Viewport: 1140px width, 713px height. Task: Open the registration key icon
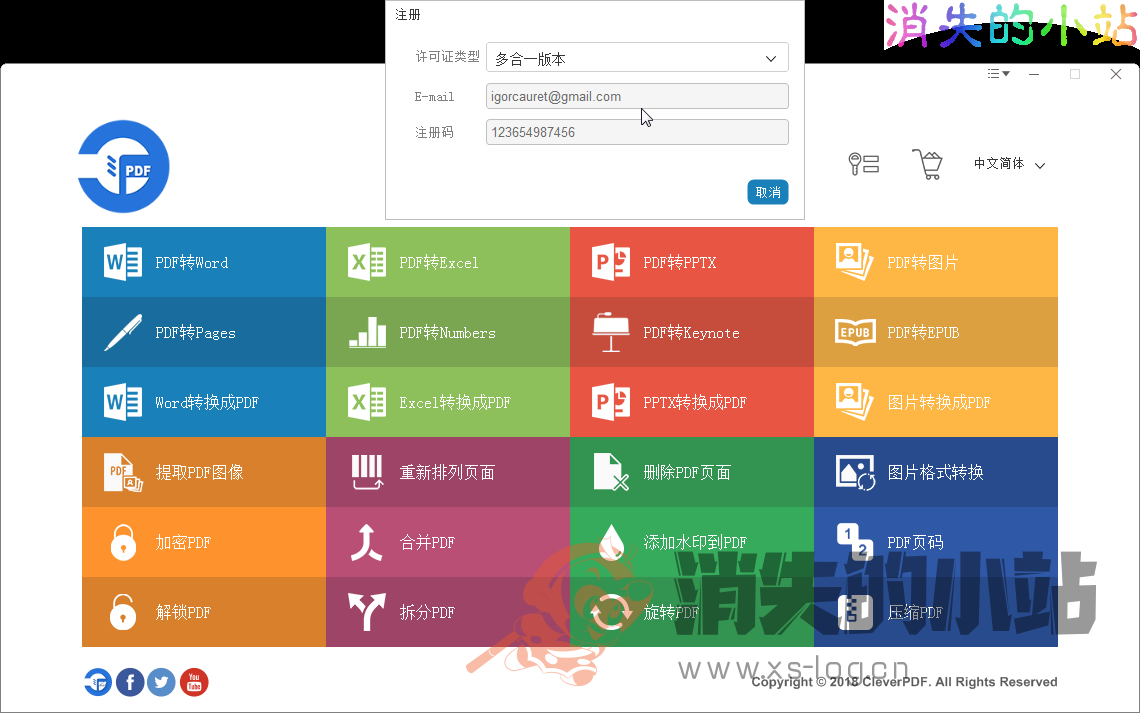[x=864, y=164]
